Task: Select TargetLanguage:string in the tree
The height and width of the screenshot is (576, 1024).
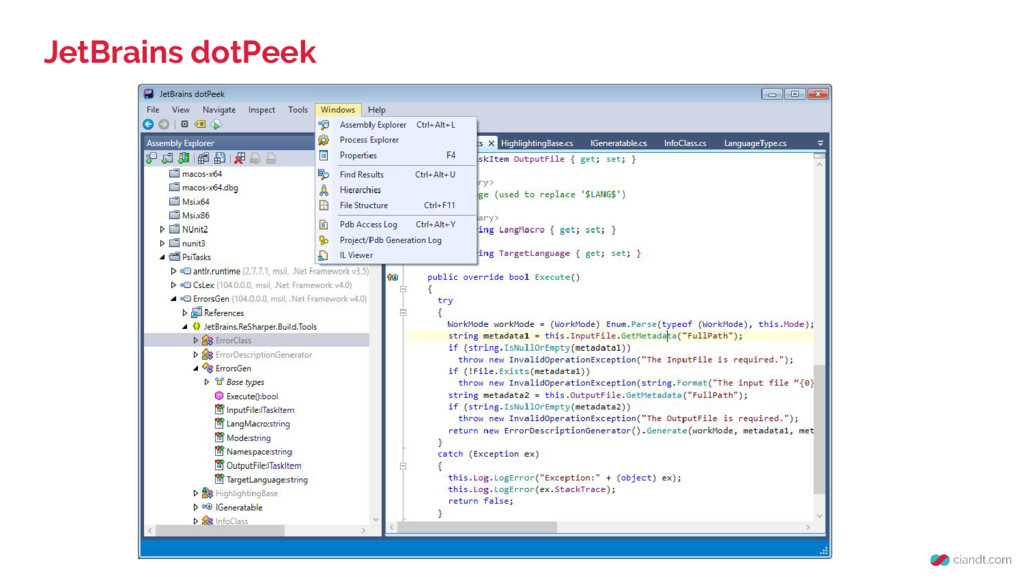Action: click(x=266, y=479)
